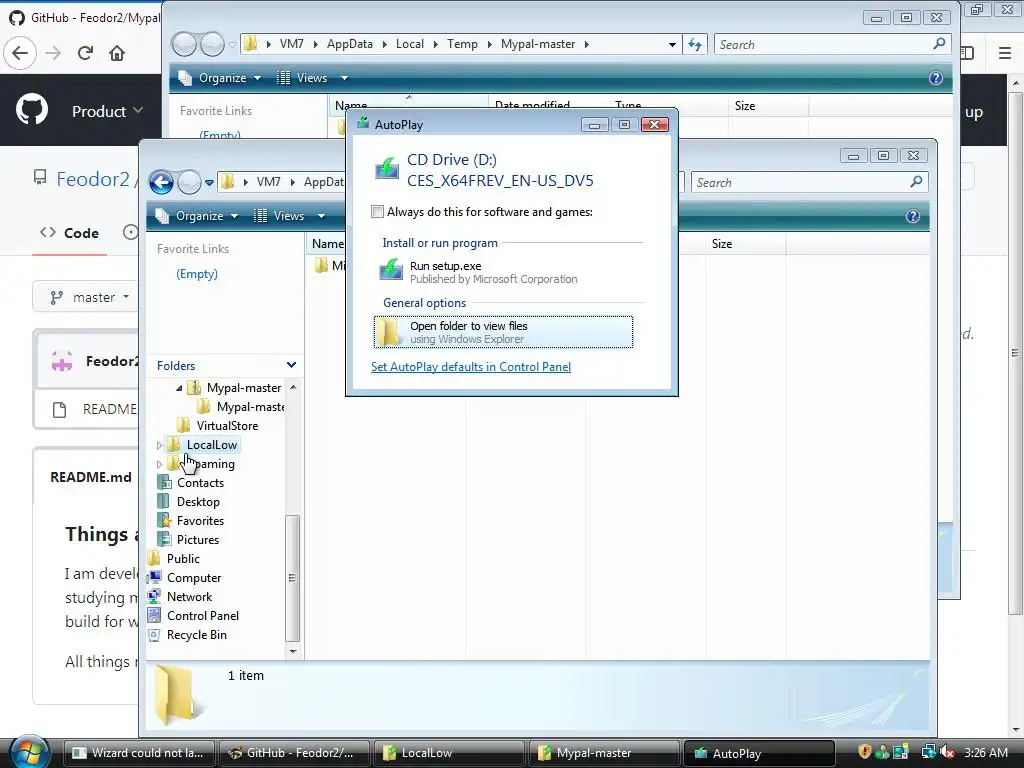Open Favorites in folder tree
The image size is (1024, 768).
[x=200, y=520]
